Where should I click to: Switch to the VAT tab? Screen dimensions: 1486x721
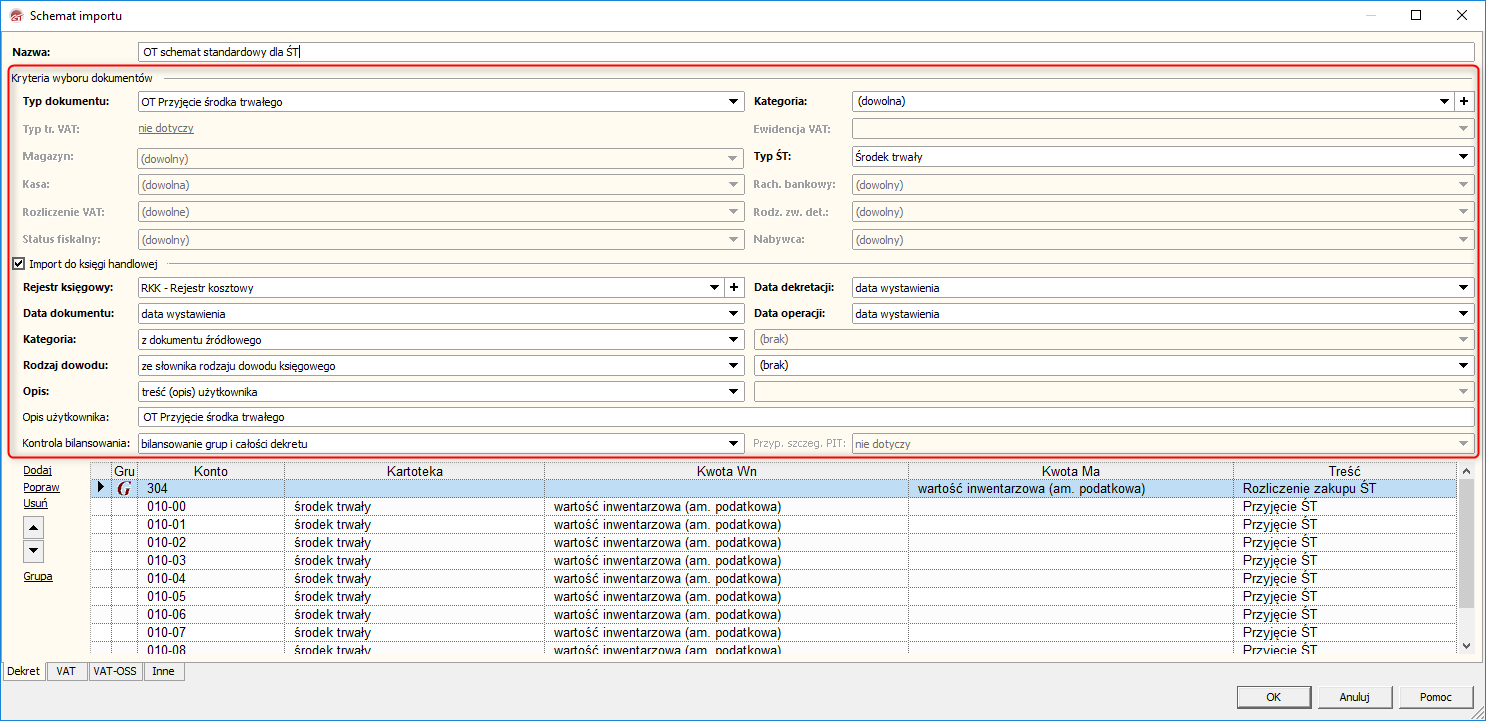click(66, 671)
